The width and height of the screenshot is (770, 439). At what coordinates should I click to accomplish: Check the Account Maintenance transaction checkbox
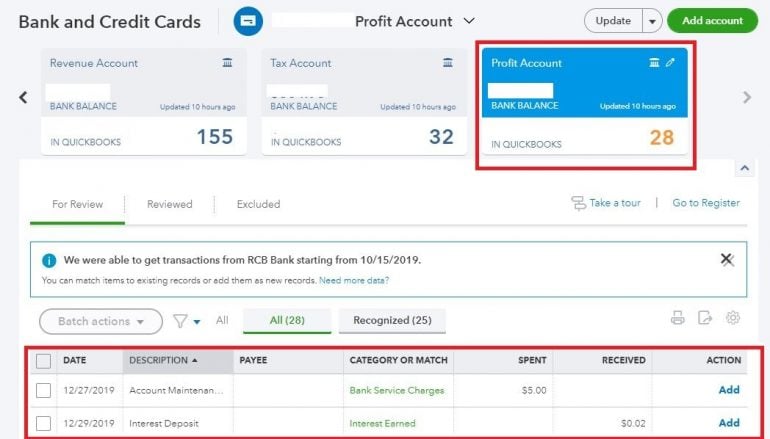click(44, 390)
